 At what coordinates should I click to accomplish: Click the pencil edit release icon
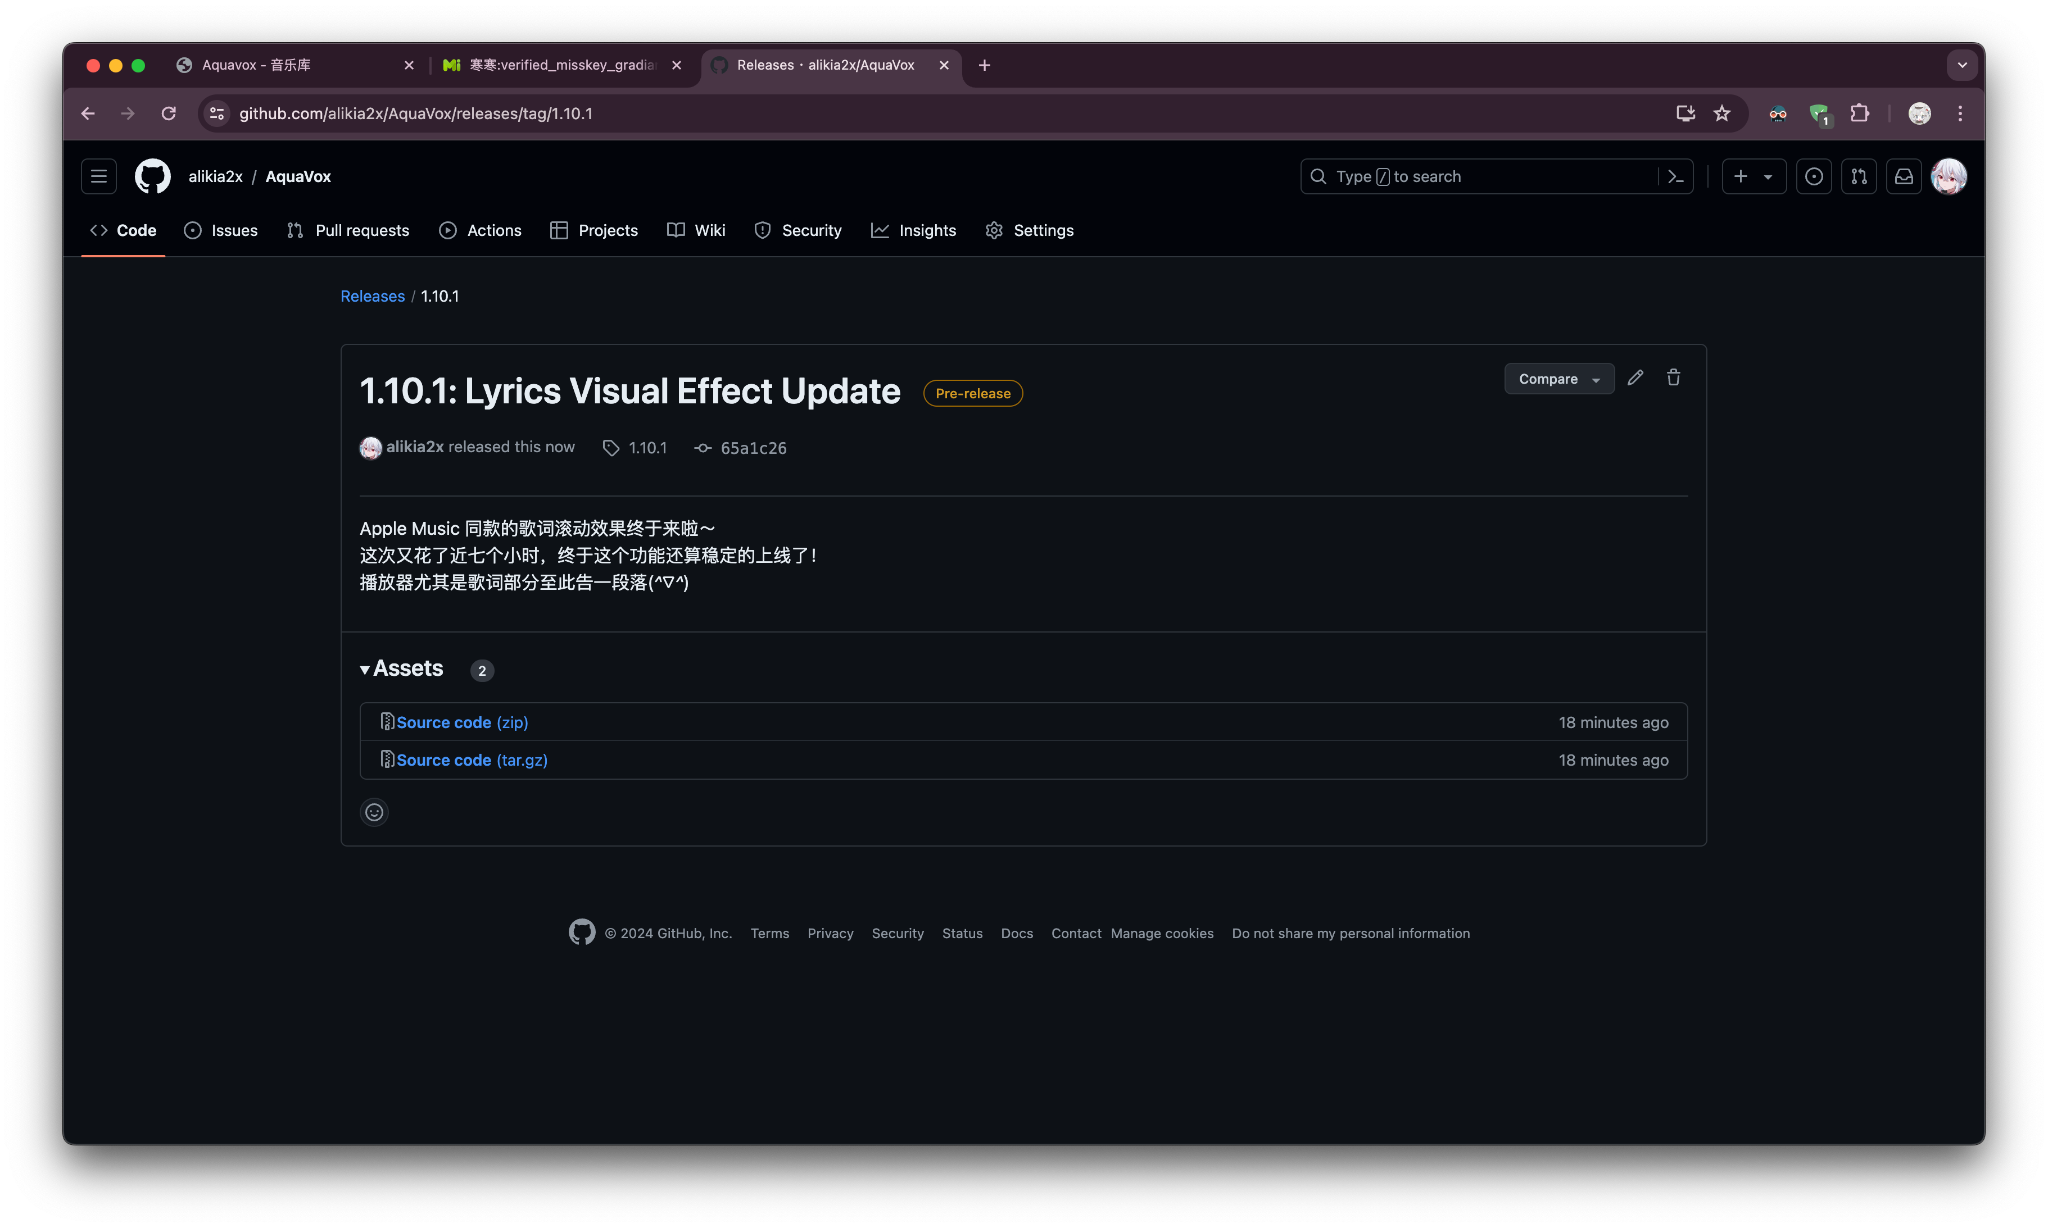tap(1635, 378)
